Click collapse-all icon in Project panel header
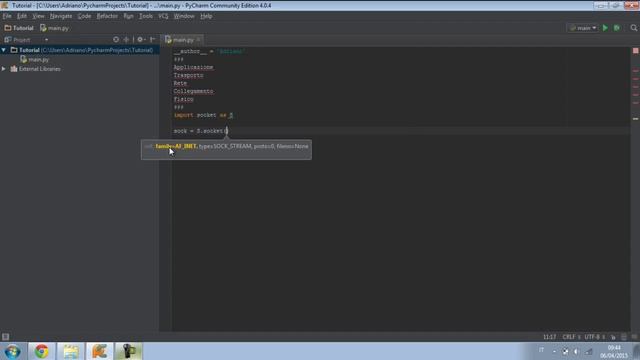Viewport: 640px width, 360px height. (126, 40)
